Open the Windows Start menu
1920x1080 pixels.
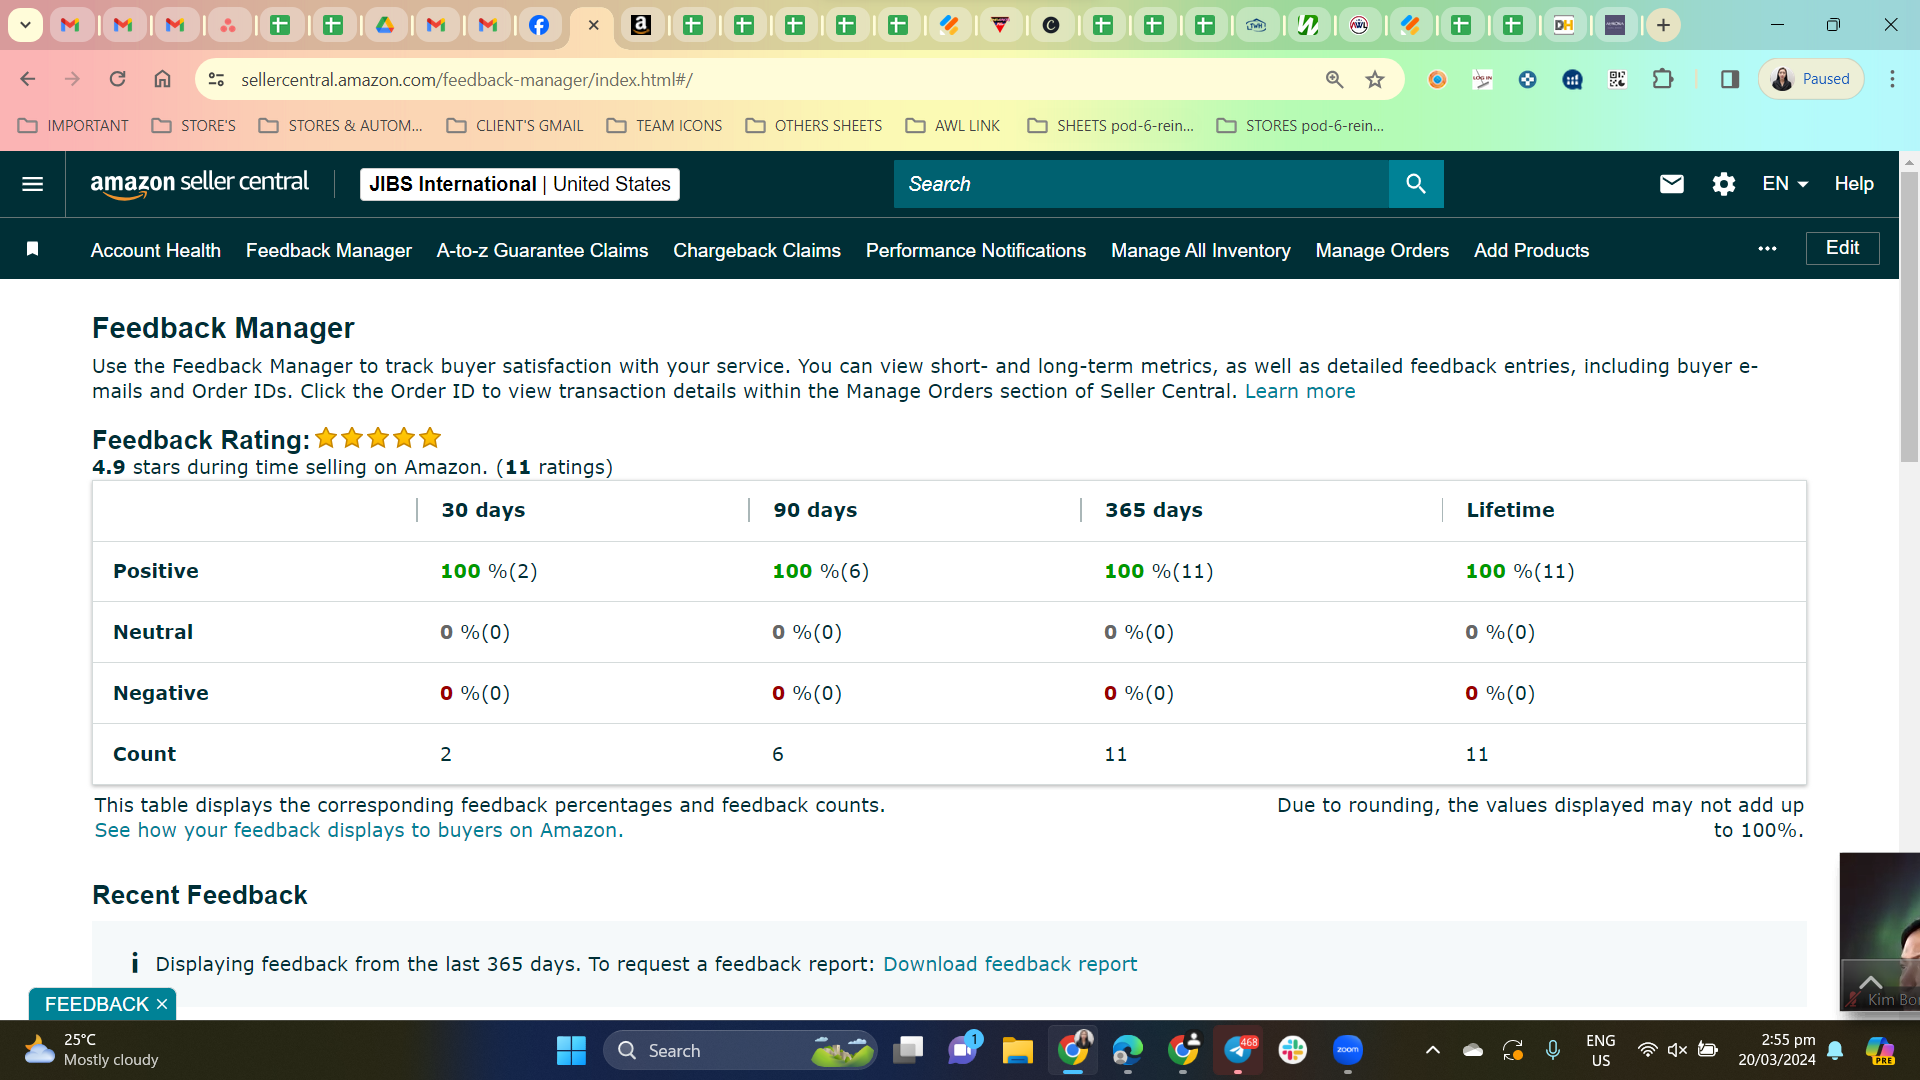click(x=571, y=1050)
